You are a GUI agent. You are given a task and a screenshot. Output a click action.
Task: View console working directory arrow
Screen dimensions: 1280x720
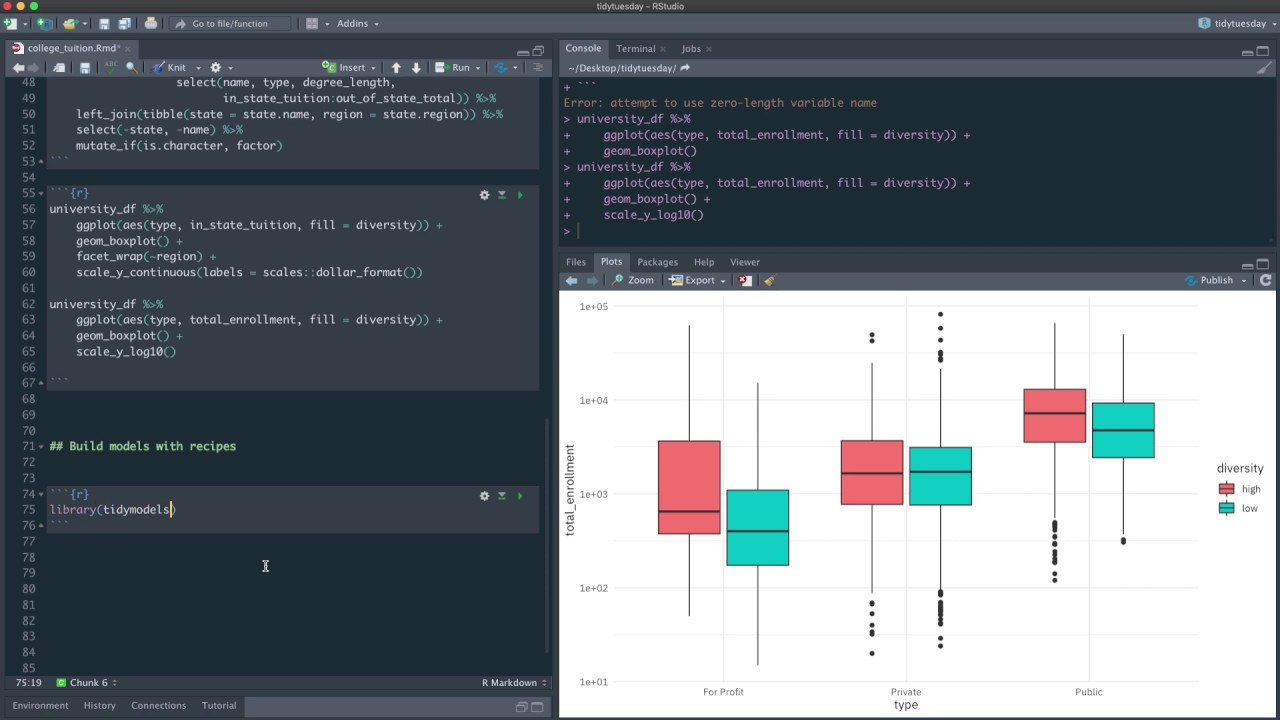(685, 68)
